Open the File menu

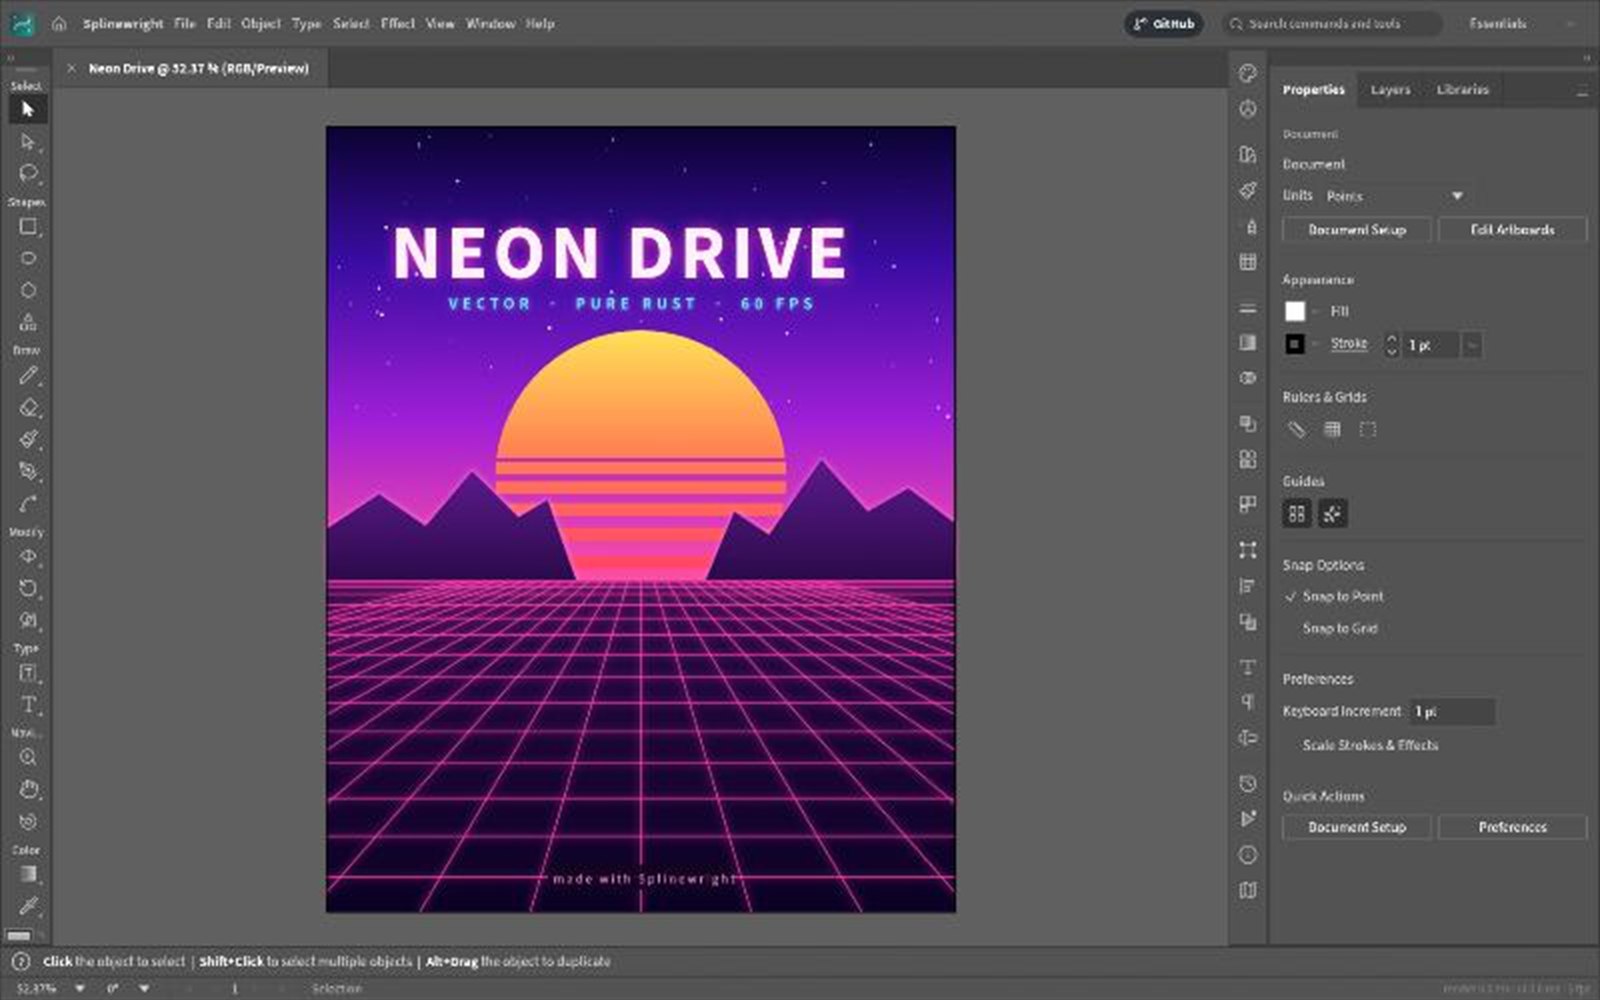click(x=184, y=23)
